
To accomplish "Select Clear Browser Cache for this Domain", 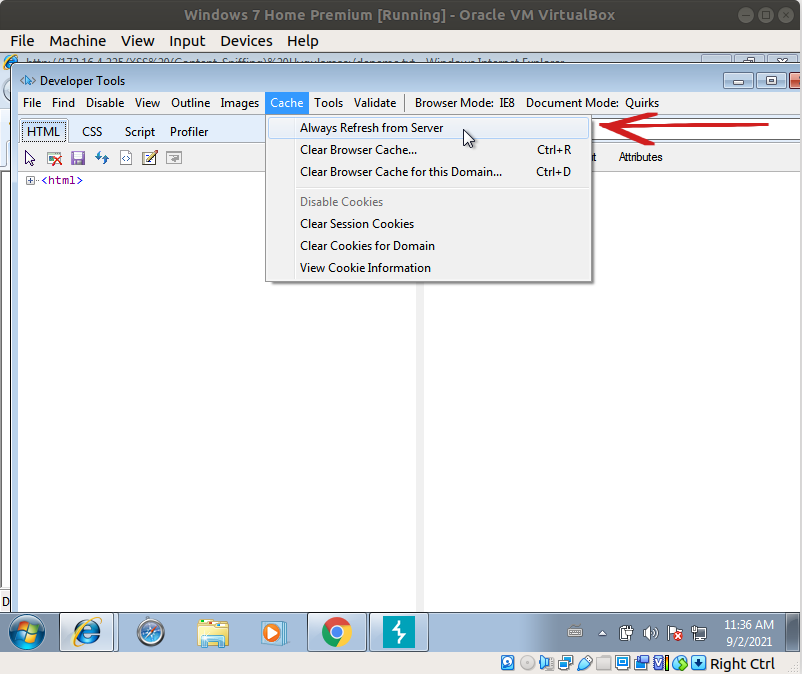I will pos(429,172).
